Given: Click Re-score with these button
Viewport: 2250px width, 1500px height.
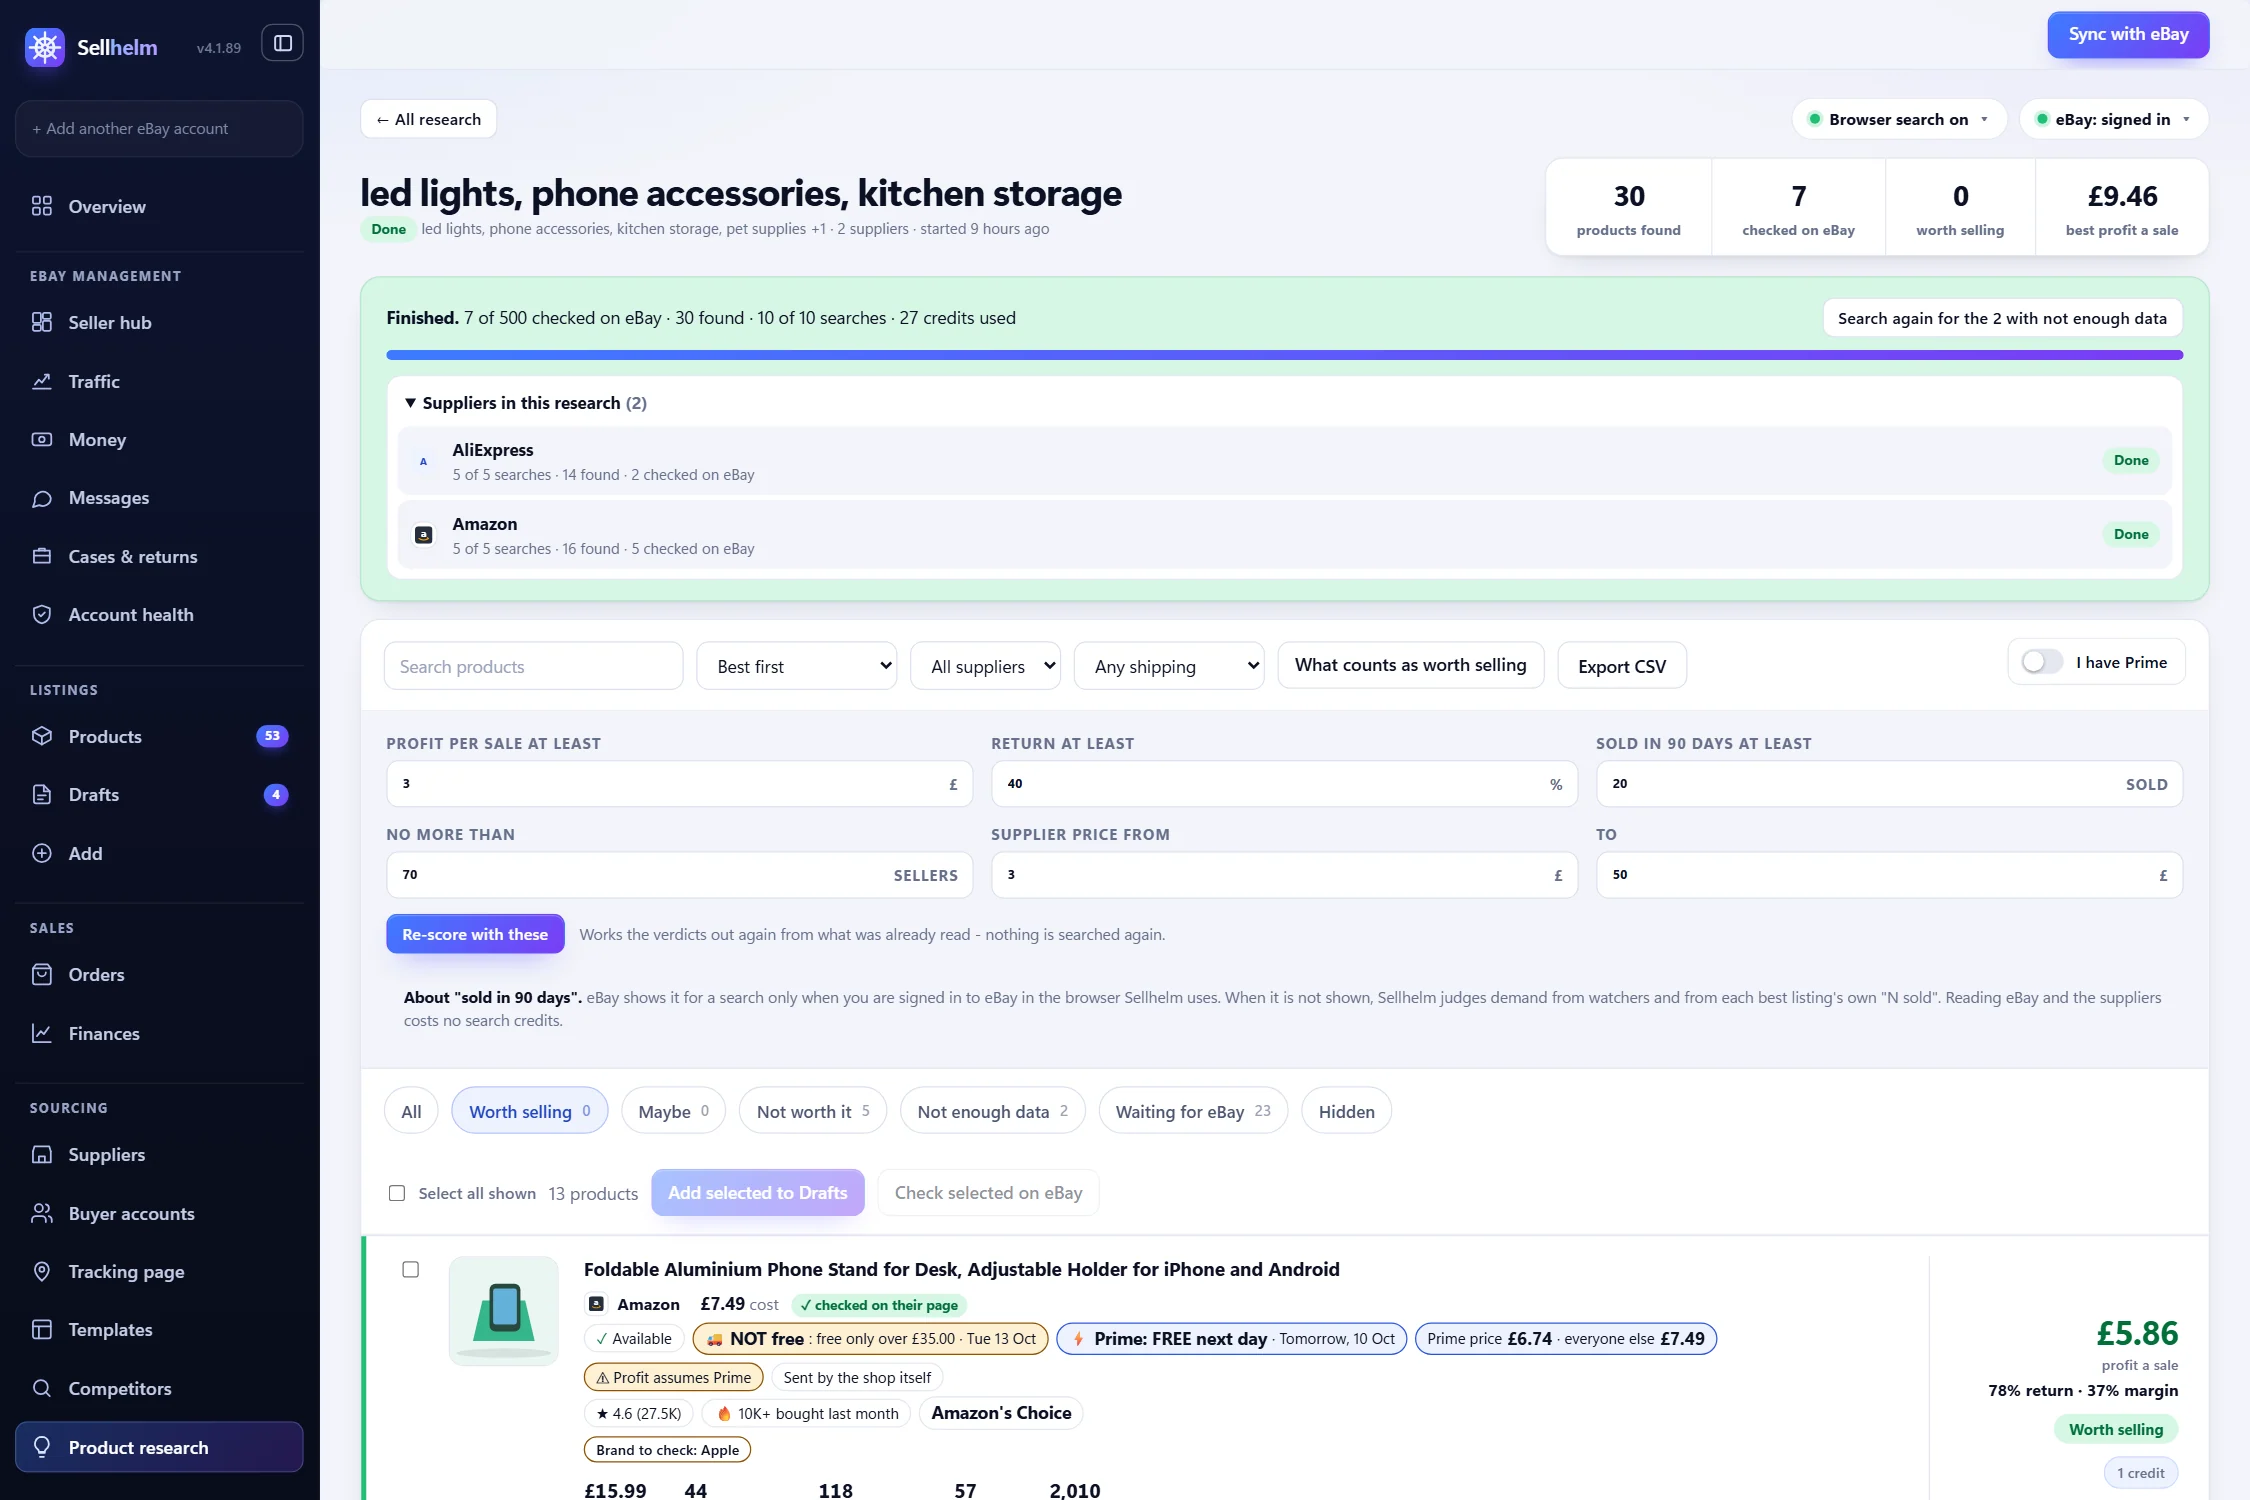Looking at the screenshot, I should 475,934.
